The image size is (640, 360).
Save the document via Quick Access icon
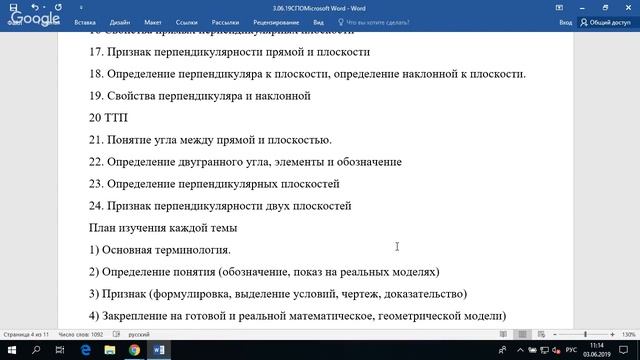coord(13,7)
